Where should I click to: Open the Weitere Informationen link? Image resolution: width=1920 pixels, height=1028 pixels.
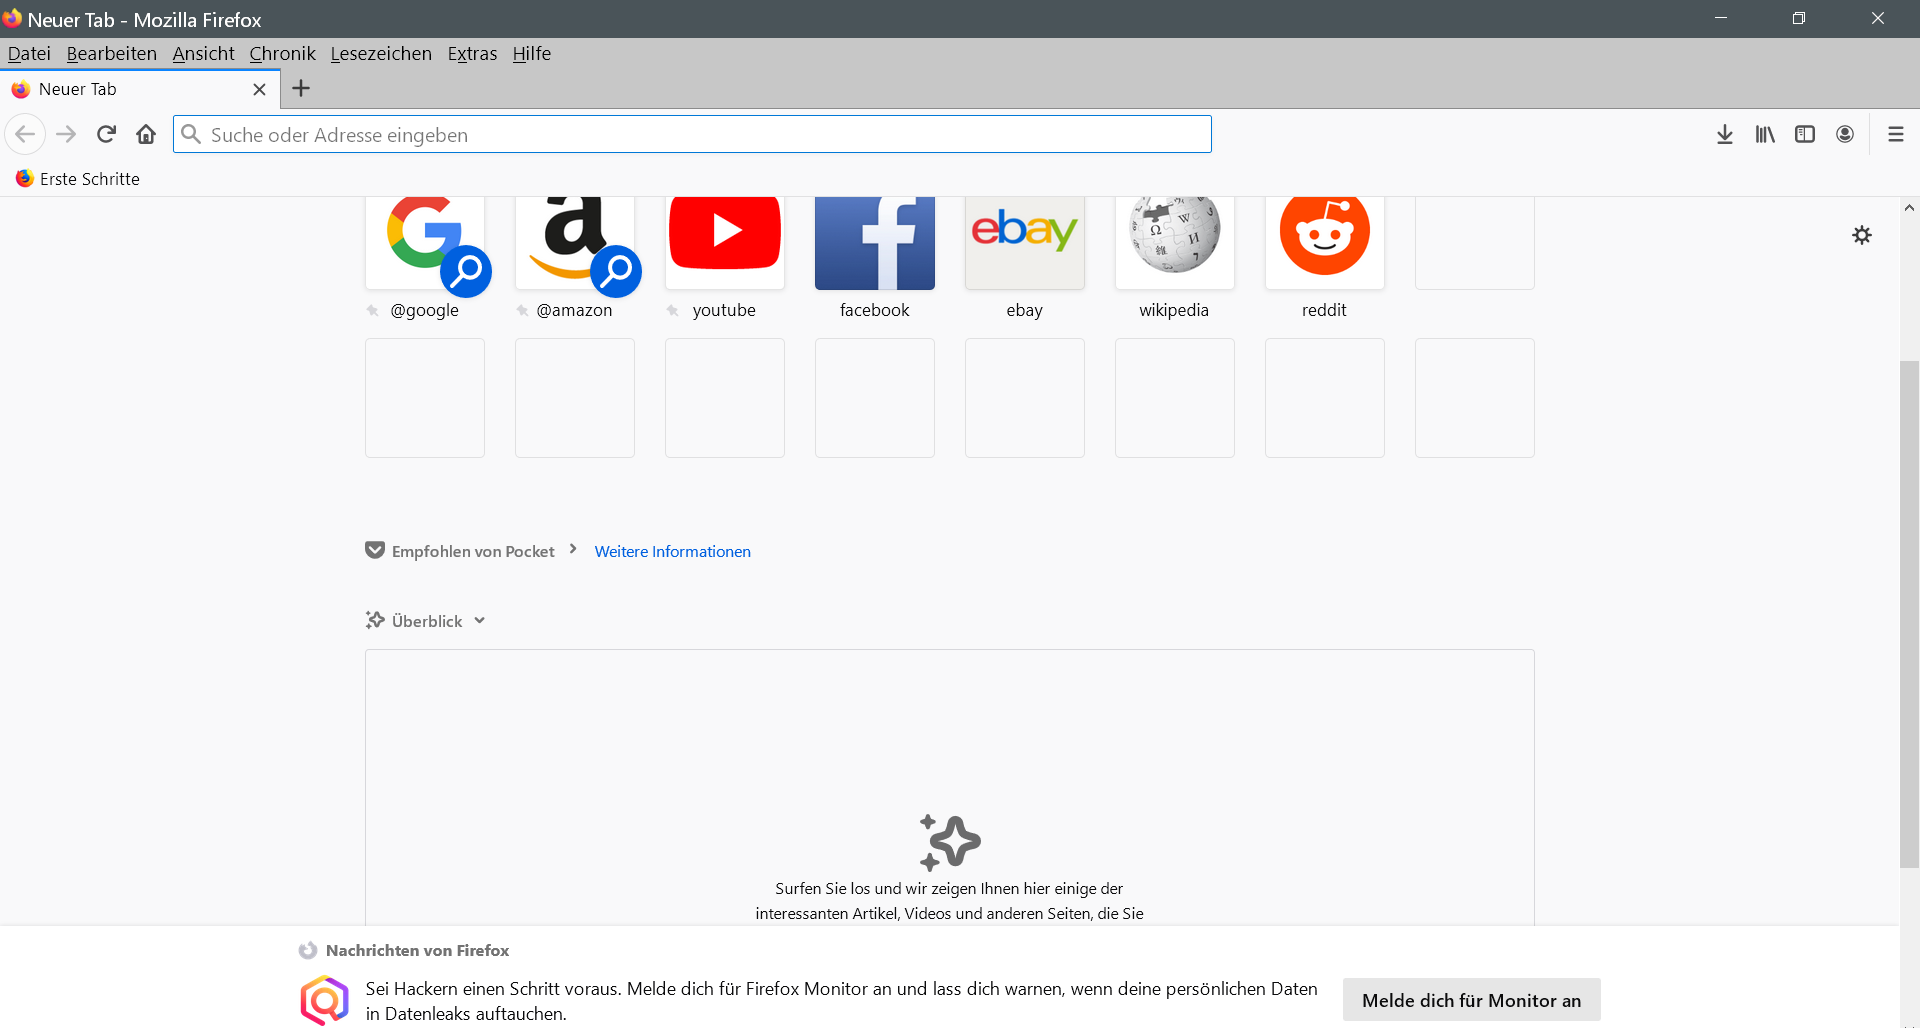672,552
